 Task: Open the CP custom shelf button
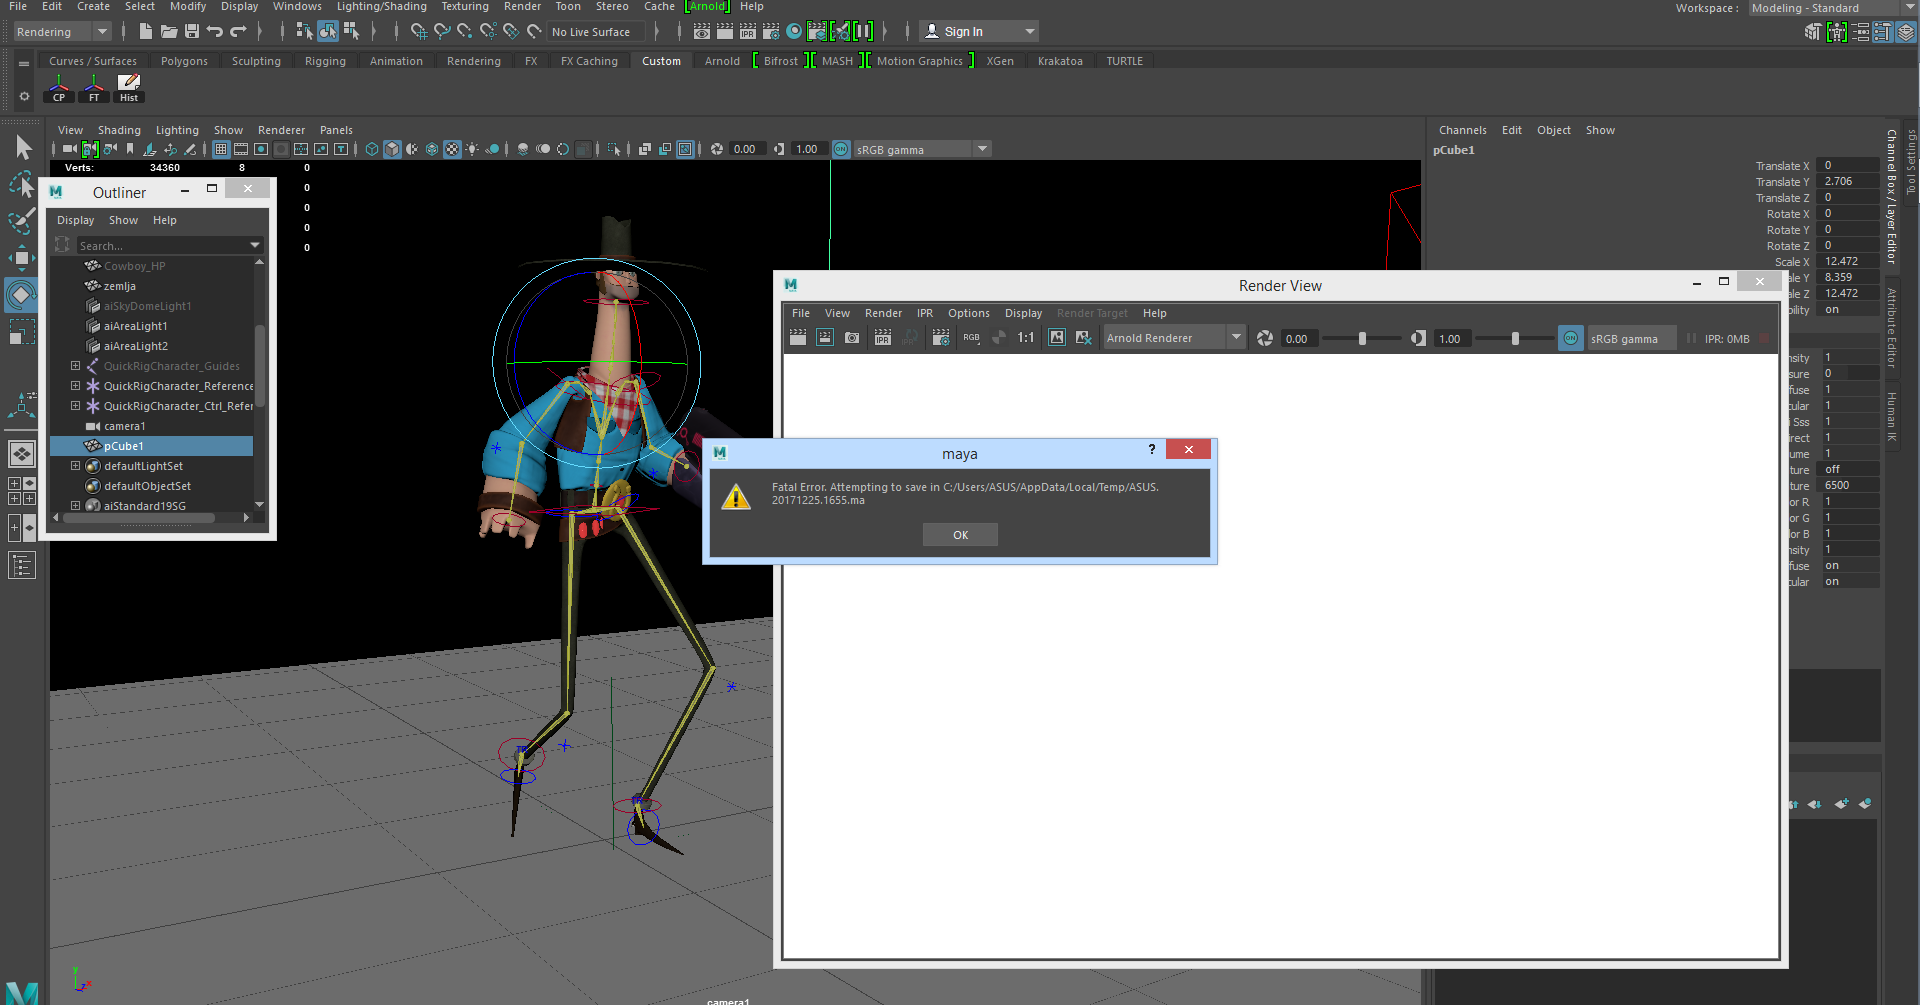click(x=59, y=89)
